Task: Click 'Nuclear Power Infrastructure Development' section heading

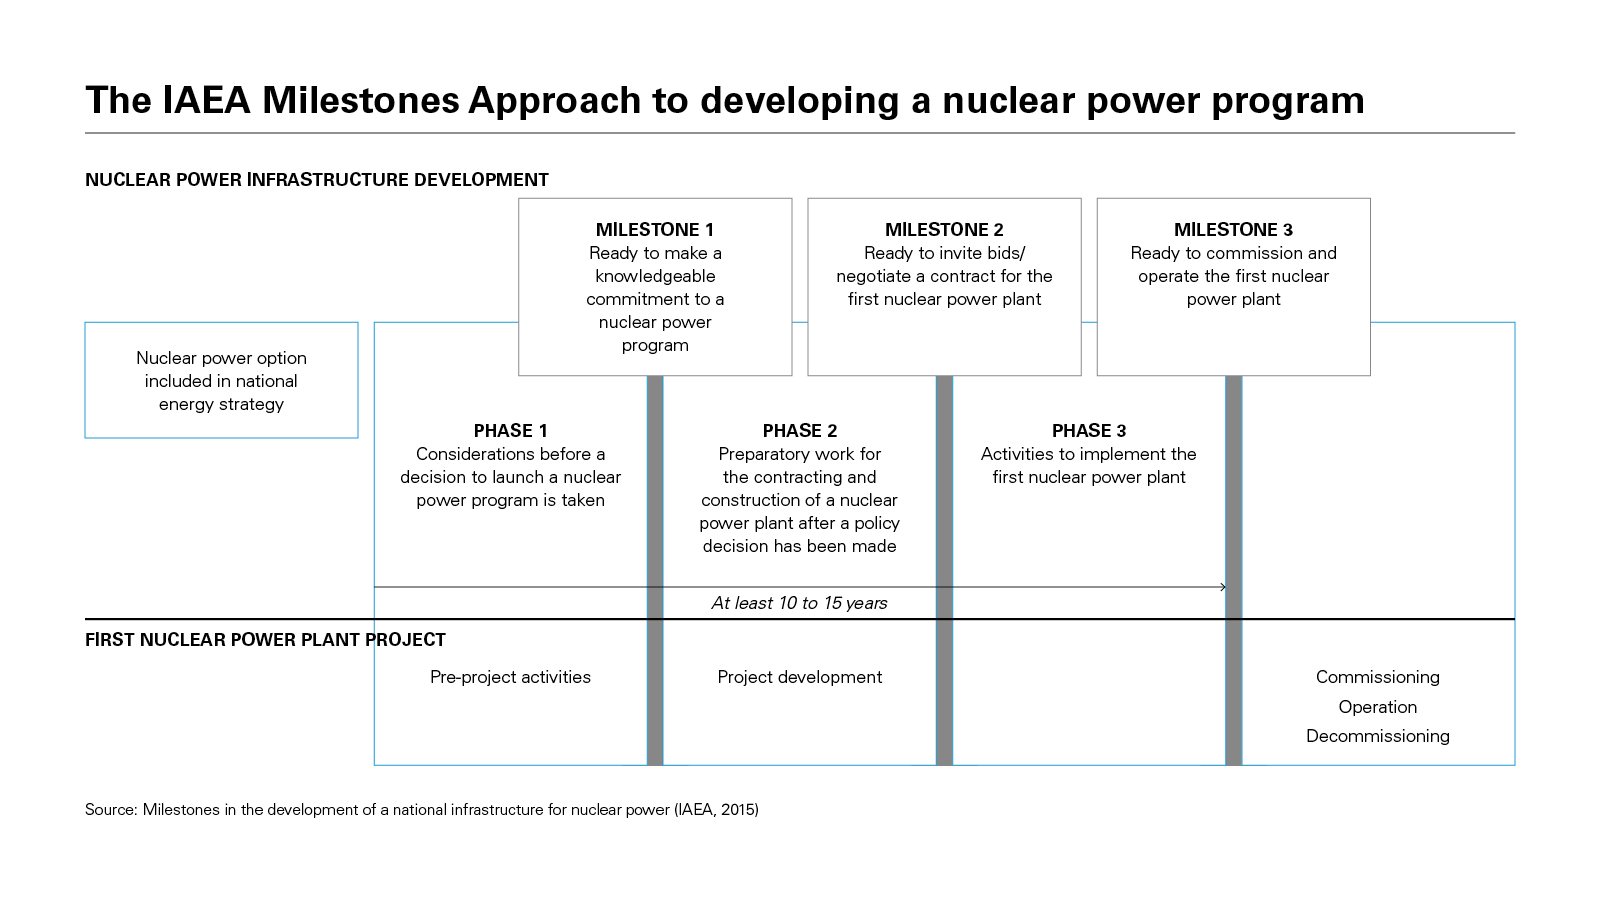Action: coord(316,180)
